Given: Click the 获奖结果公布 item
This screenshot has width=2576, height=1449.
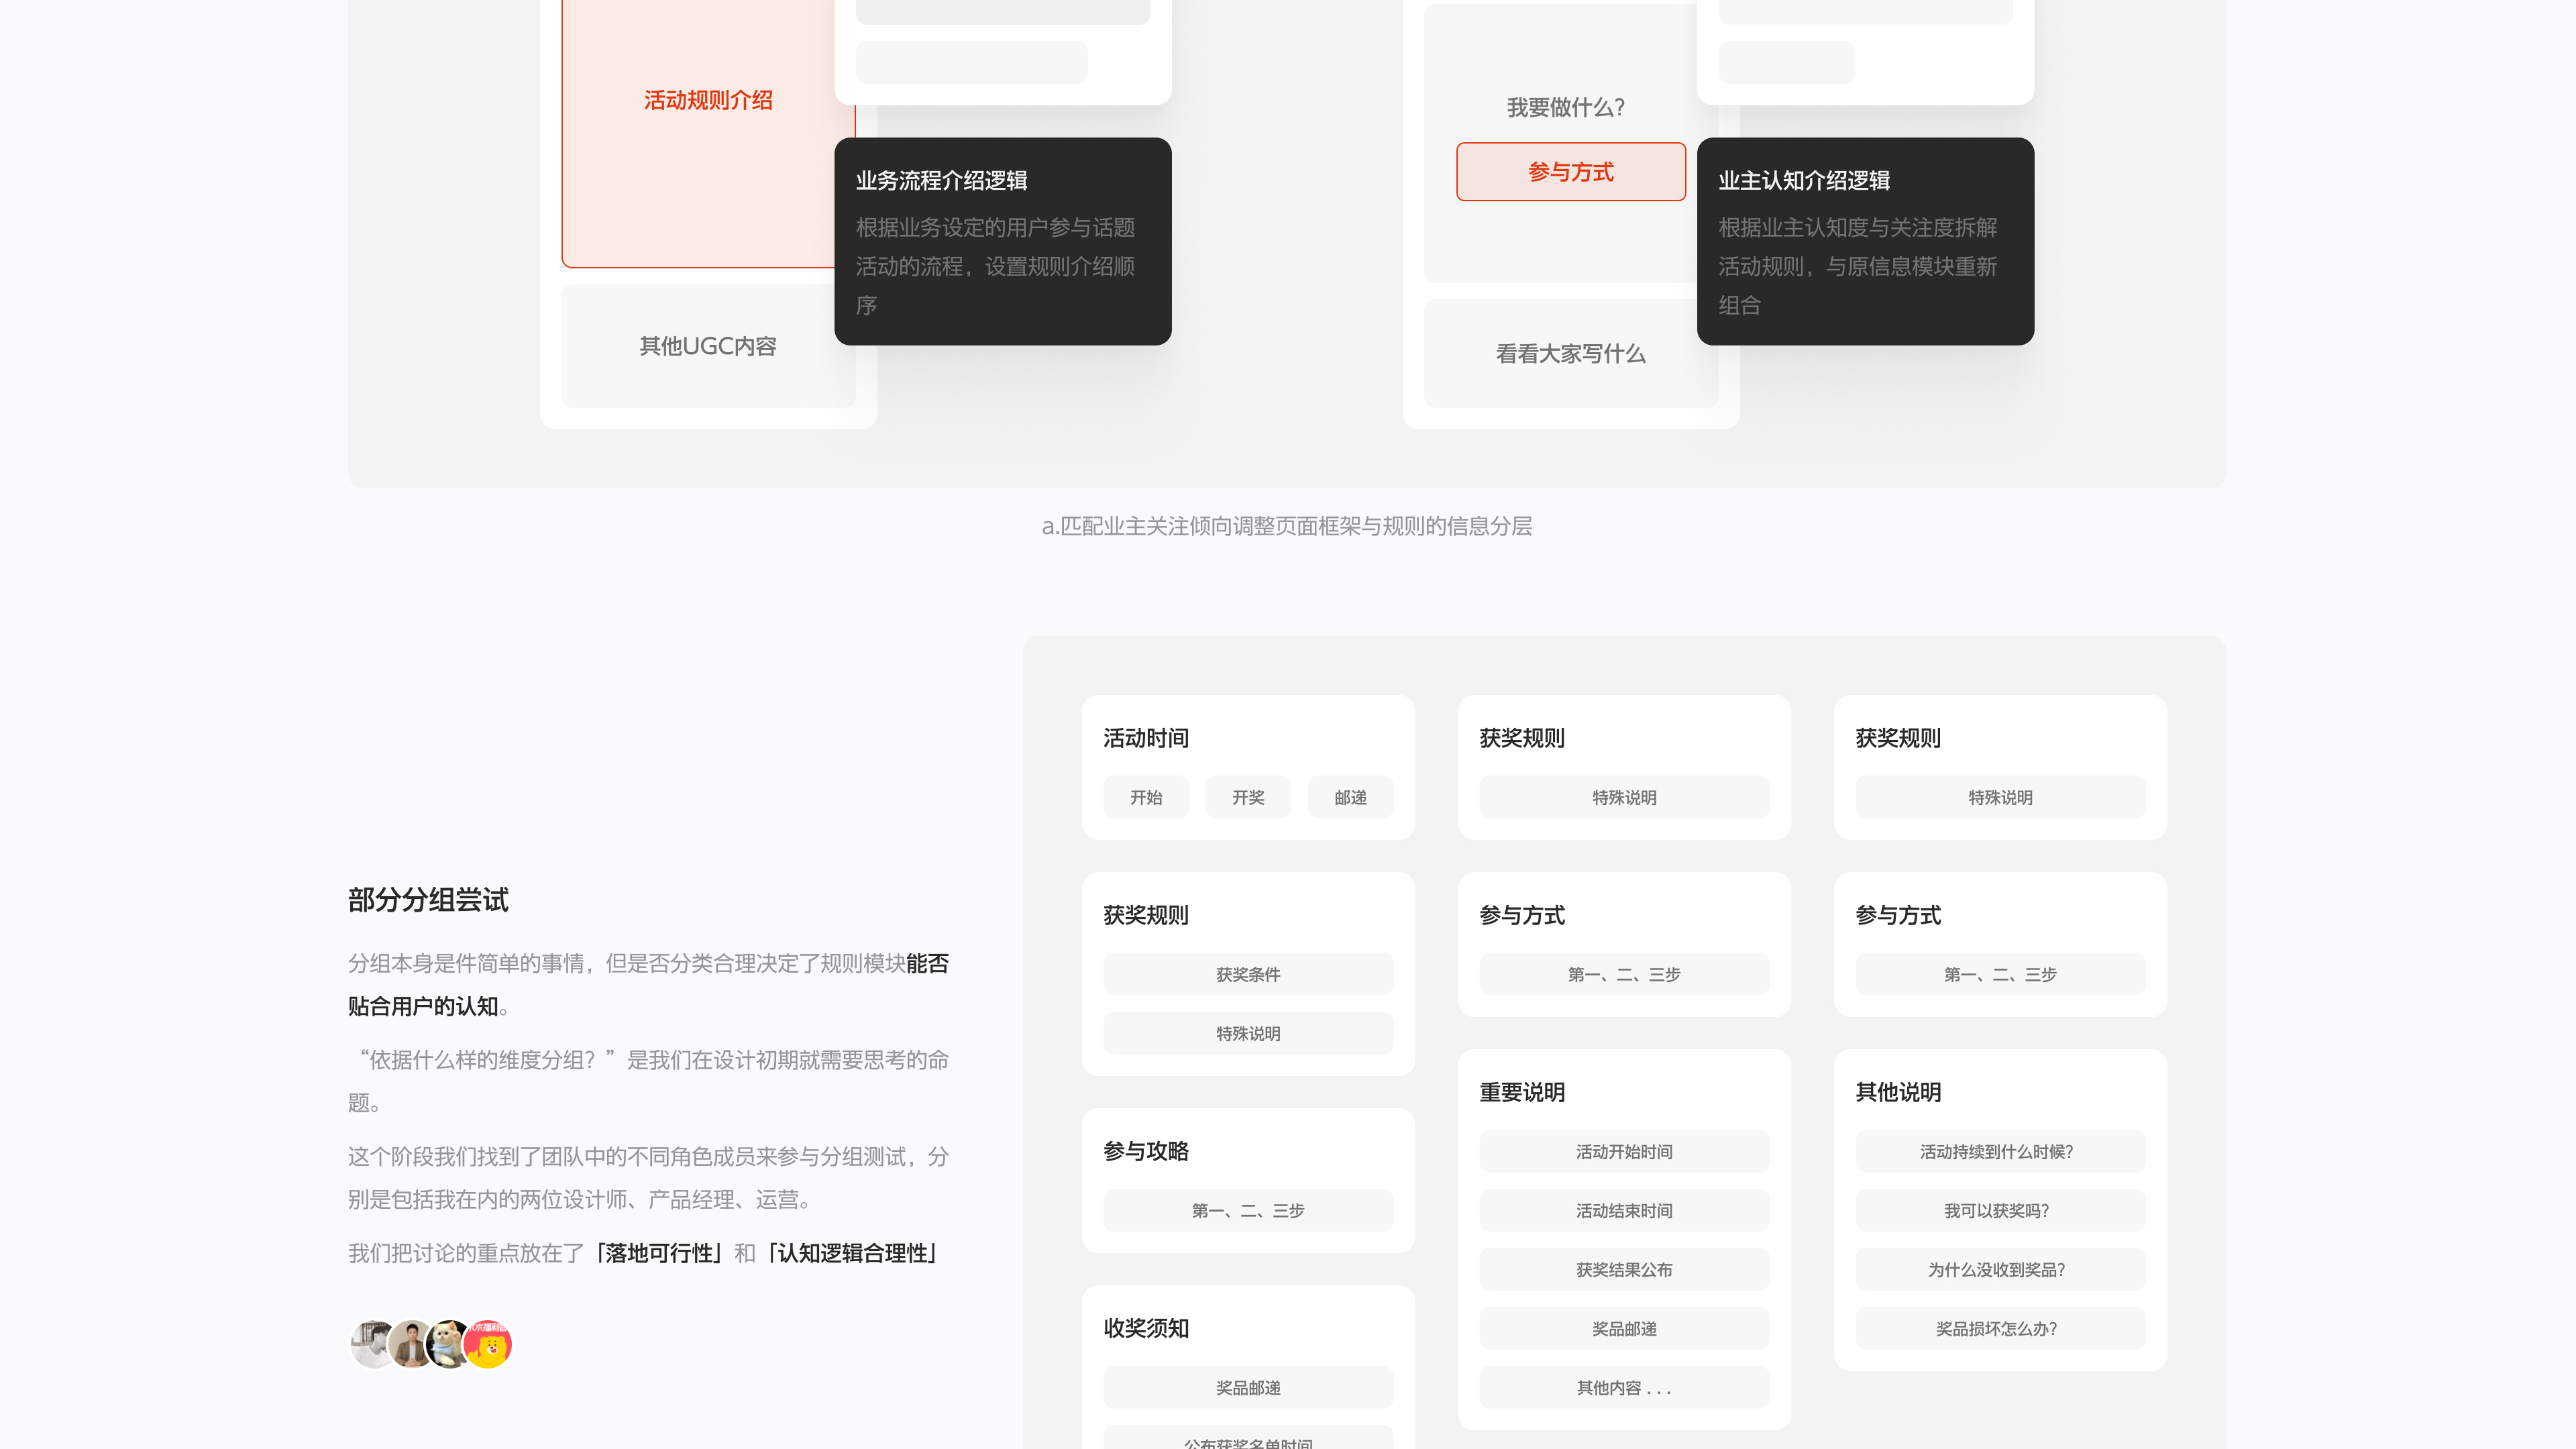Looking at the screenshot, I should tap(1624, 1269).
